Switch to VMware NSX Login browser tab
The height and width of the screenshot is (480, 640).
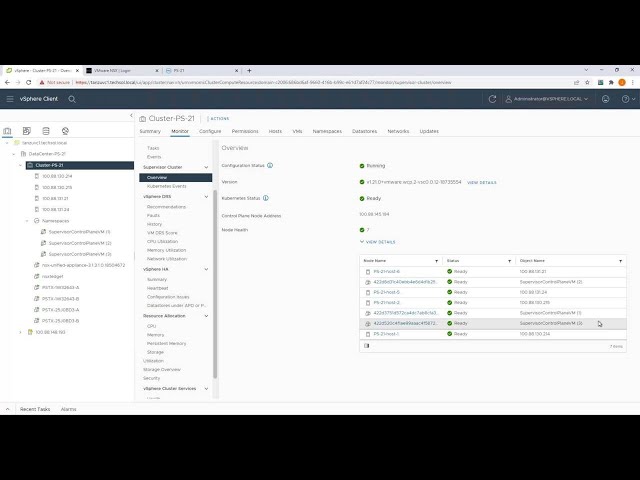tap(121, 71)
